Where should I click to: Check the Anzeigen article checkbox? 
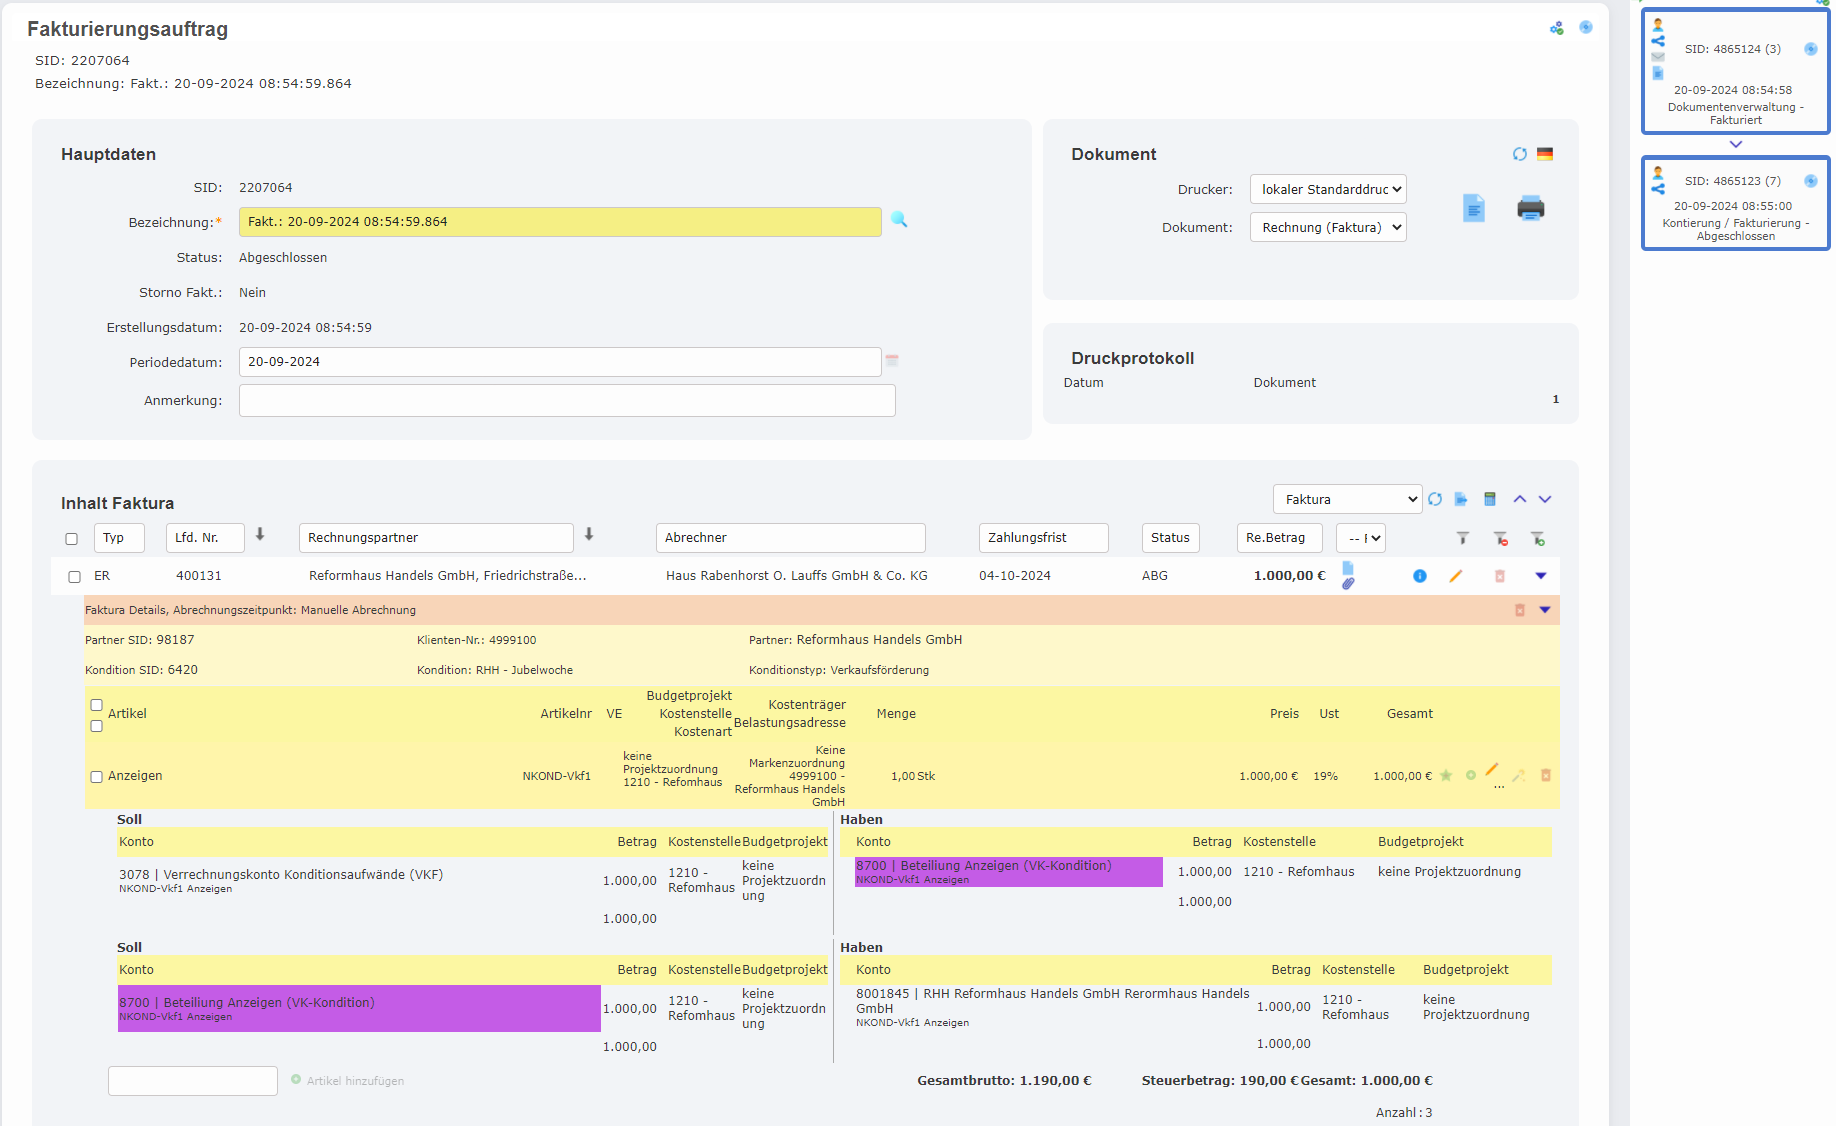tap(97, 777)
